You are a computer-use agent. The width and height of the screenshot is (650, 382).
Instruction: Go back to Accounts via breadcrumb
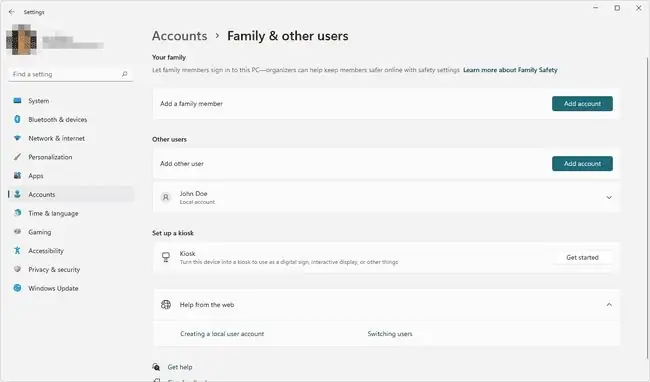point(179,36)
